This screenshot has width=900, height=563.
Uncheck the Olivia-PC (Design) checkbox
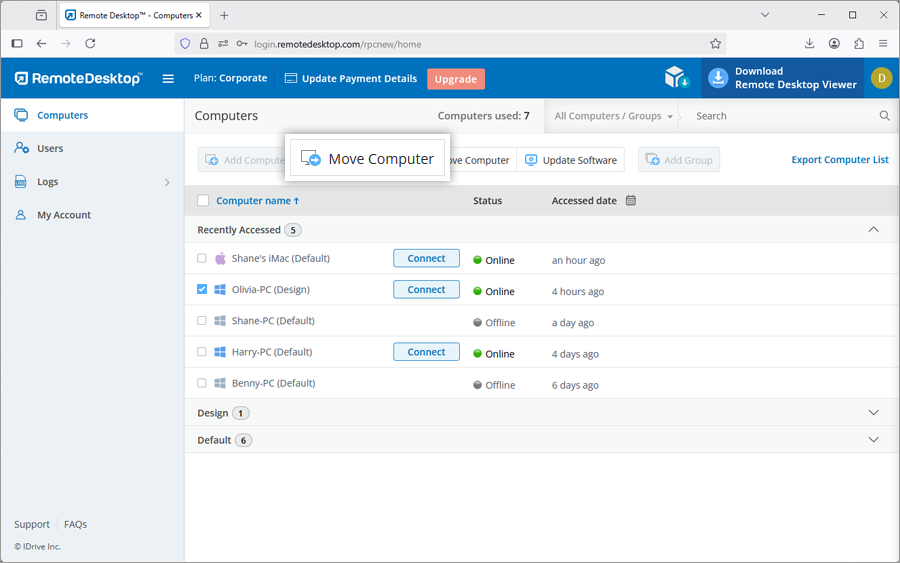[x=202, y=290]
